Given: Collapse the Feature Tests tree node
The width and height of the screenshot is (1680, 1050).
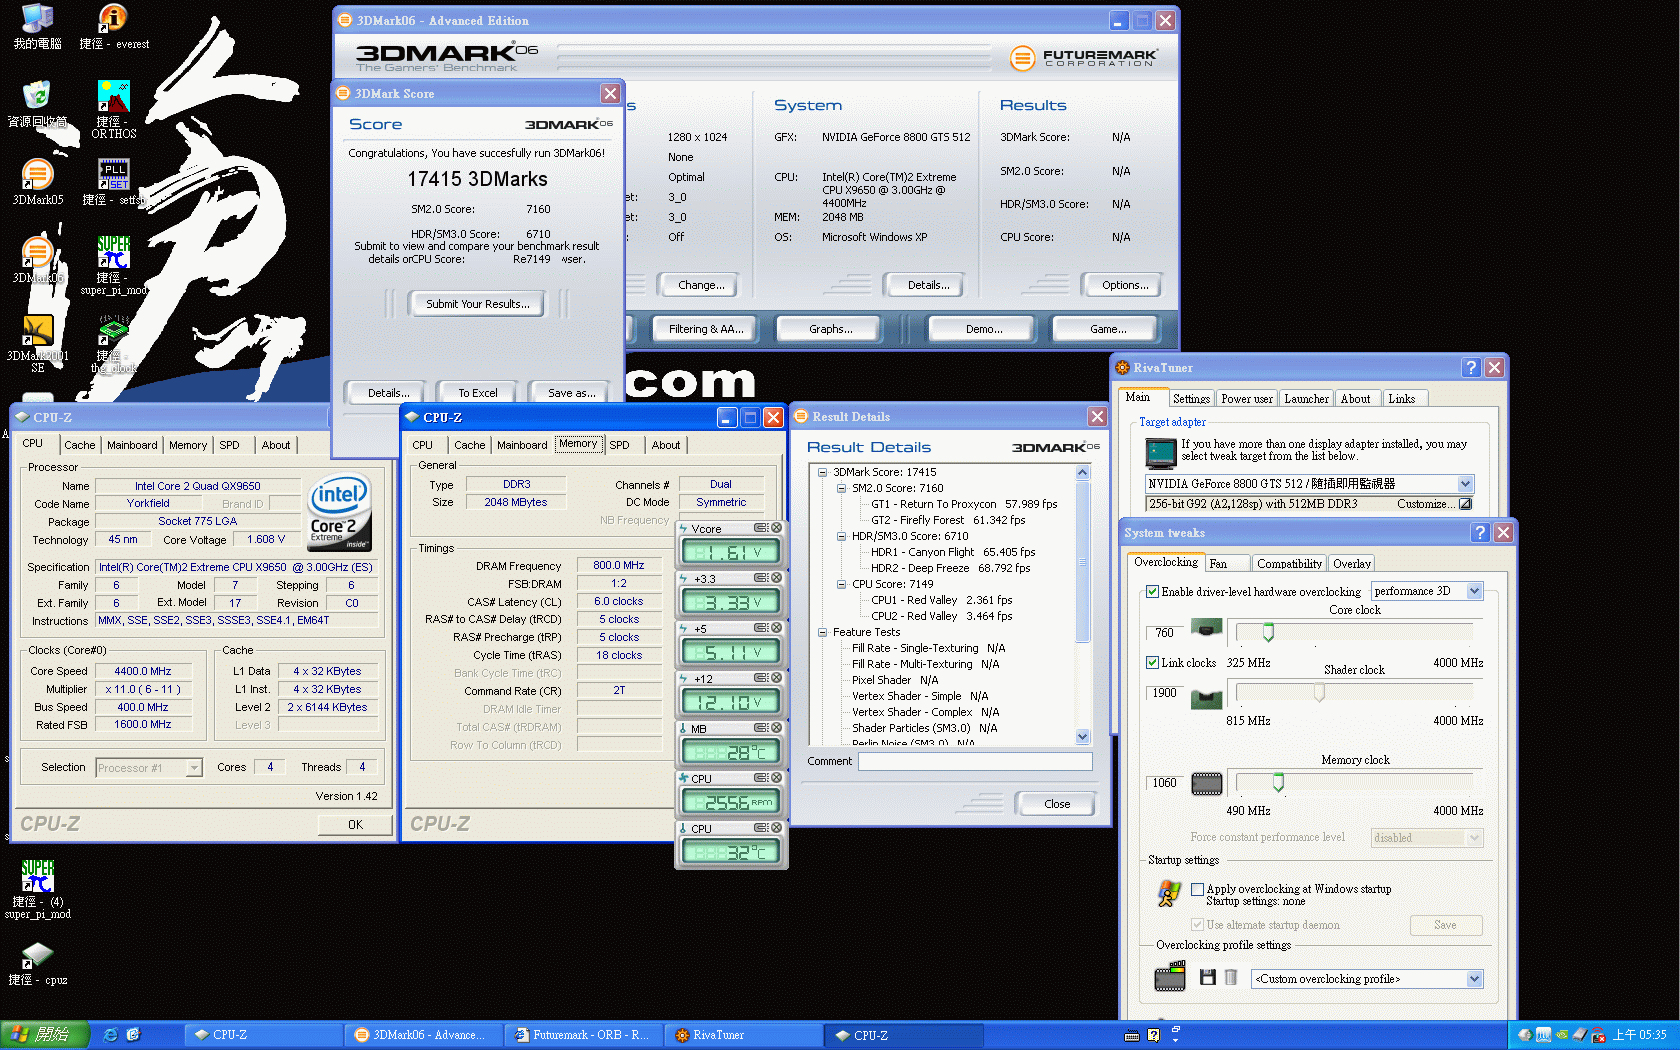Looking at the screenshot, I should coord(822,632).
